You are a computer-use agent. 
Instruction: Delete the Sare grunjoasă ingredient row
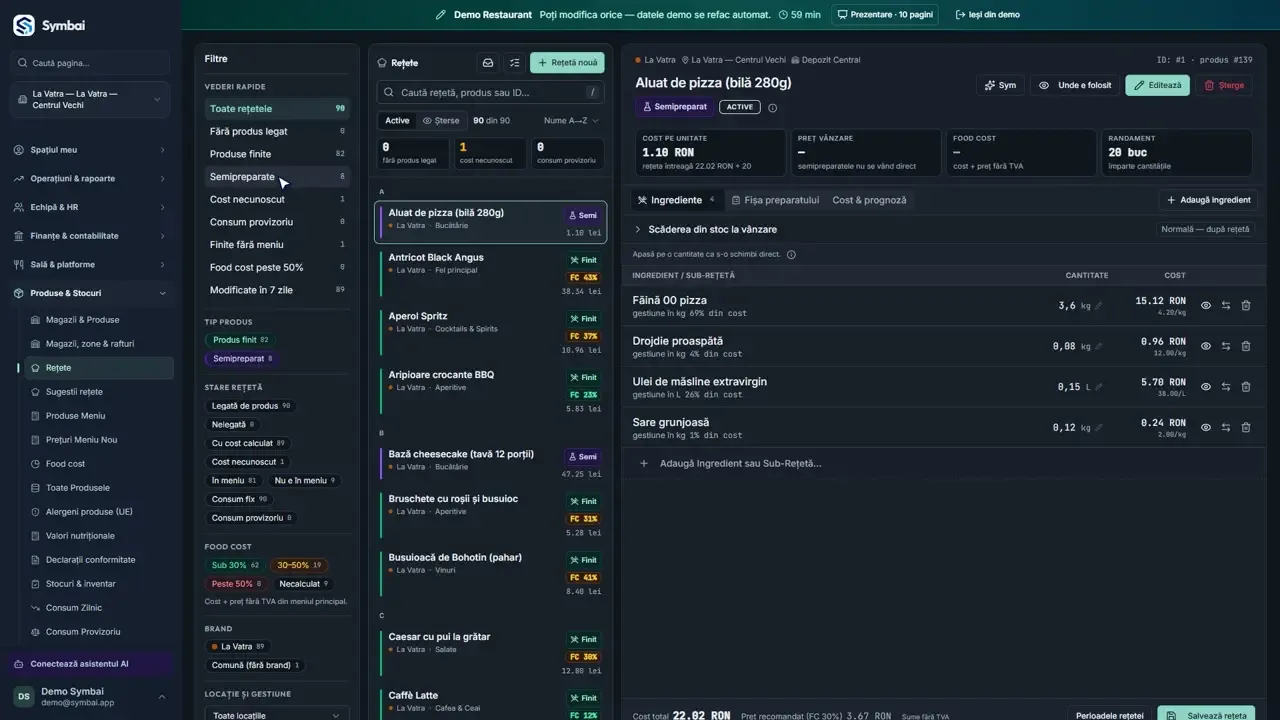pyautogui.click(x=1246, y=428)
